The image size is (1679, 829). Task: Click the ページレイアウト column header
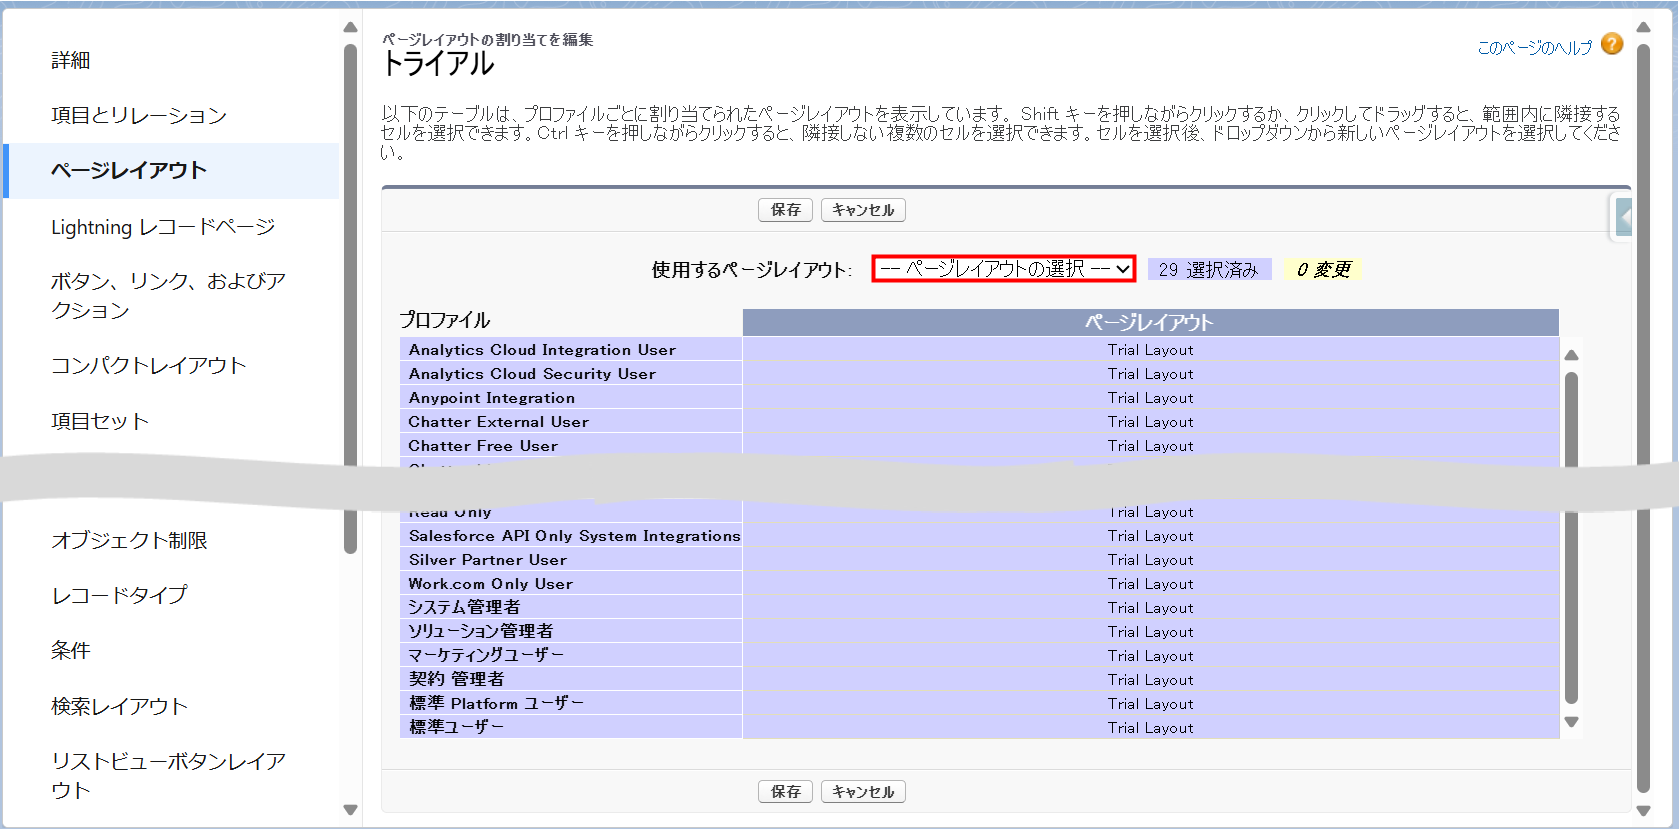[x=1150, y=323]
